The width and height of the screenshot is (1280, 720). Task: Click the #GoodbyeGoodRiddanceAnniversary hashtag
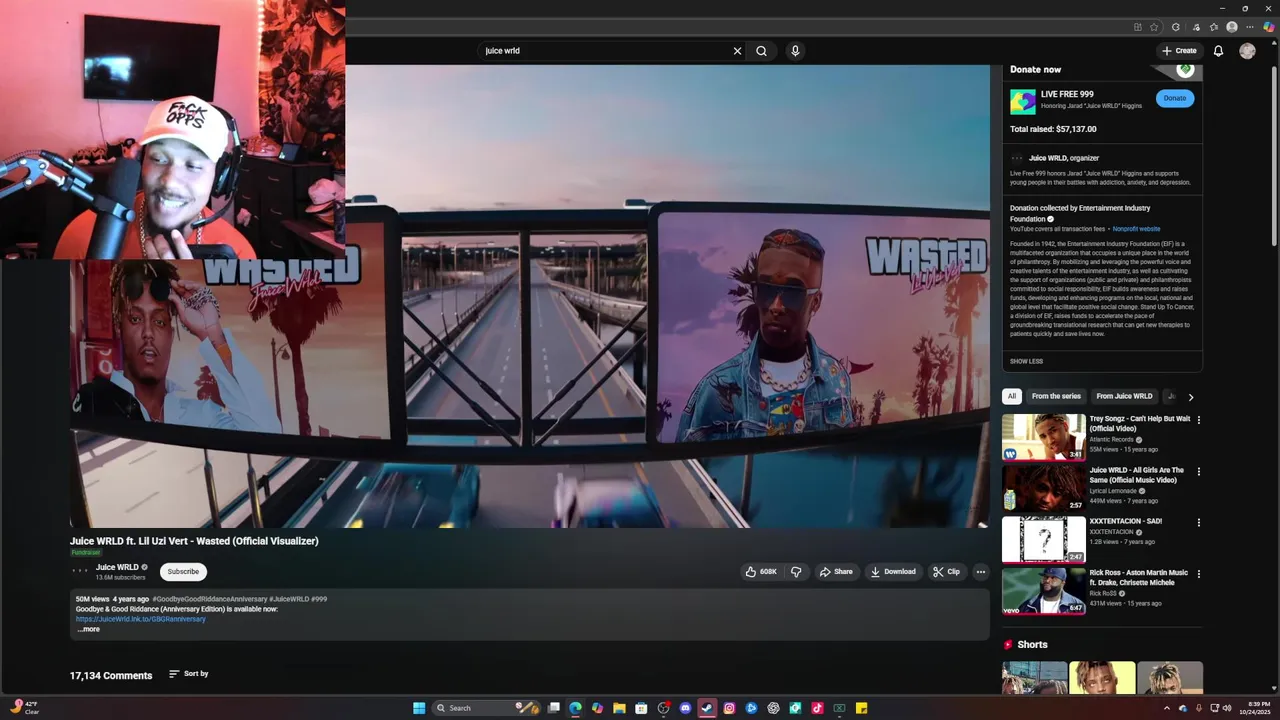click(209, 599)
